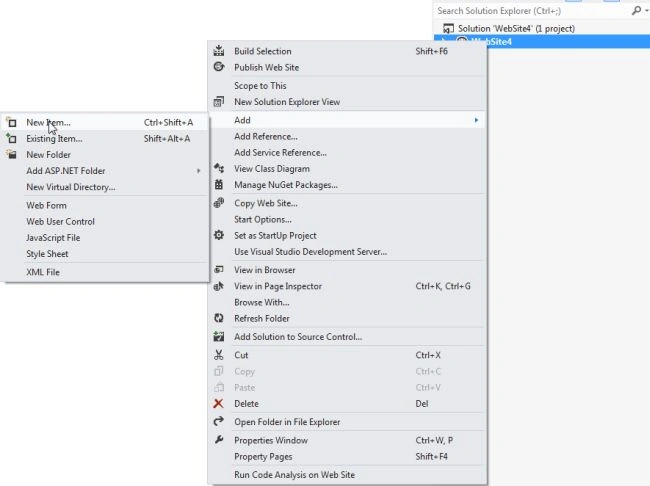Viewport: 650px width, 486px height.
Task: Click the New Item icon in submenu
Action: 12,122
